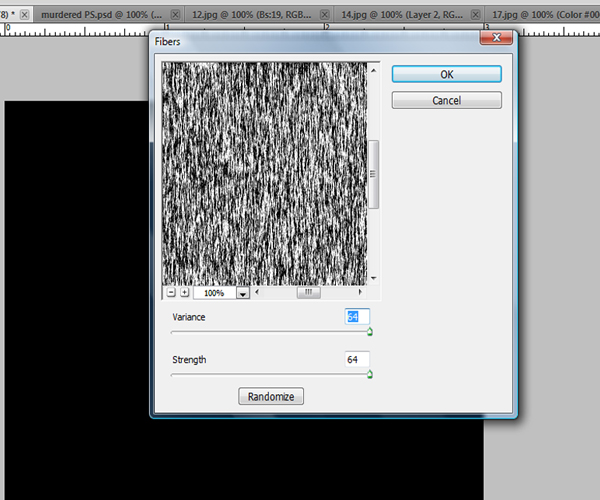The height and width of the screenshot is (500, 600).
Task: Click the Variance value input field
Action: pos(357,316)
